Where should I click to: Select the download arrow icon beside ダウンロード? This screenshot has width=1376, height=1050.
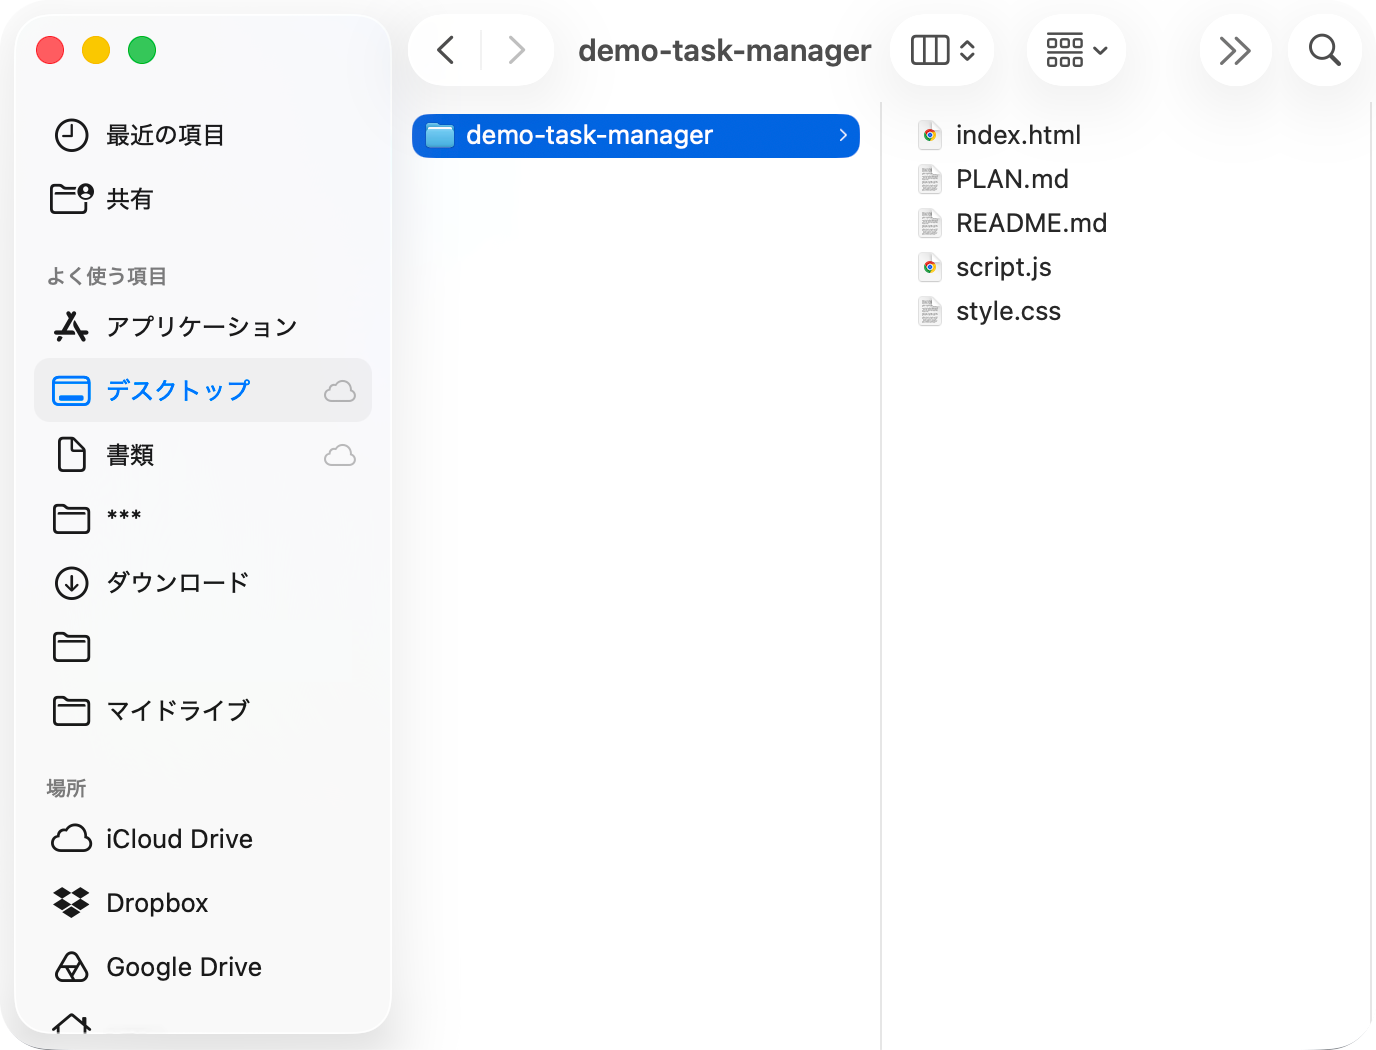(71, 582)
